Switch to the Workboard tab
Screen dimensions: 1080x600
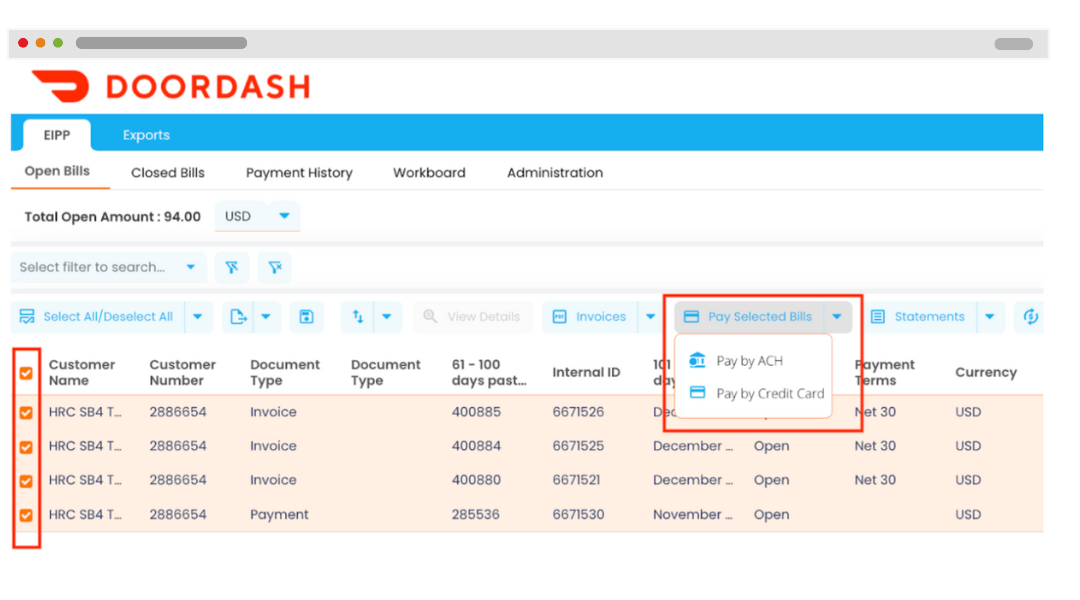(x=429, y=173)
